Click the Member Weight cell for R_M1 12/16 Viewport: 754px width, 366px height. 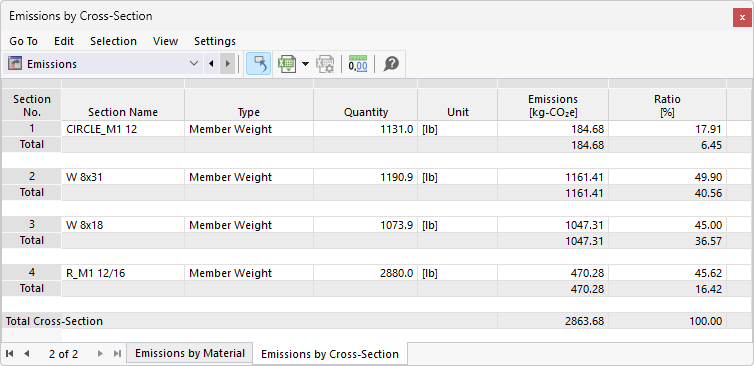click(249, 273)
